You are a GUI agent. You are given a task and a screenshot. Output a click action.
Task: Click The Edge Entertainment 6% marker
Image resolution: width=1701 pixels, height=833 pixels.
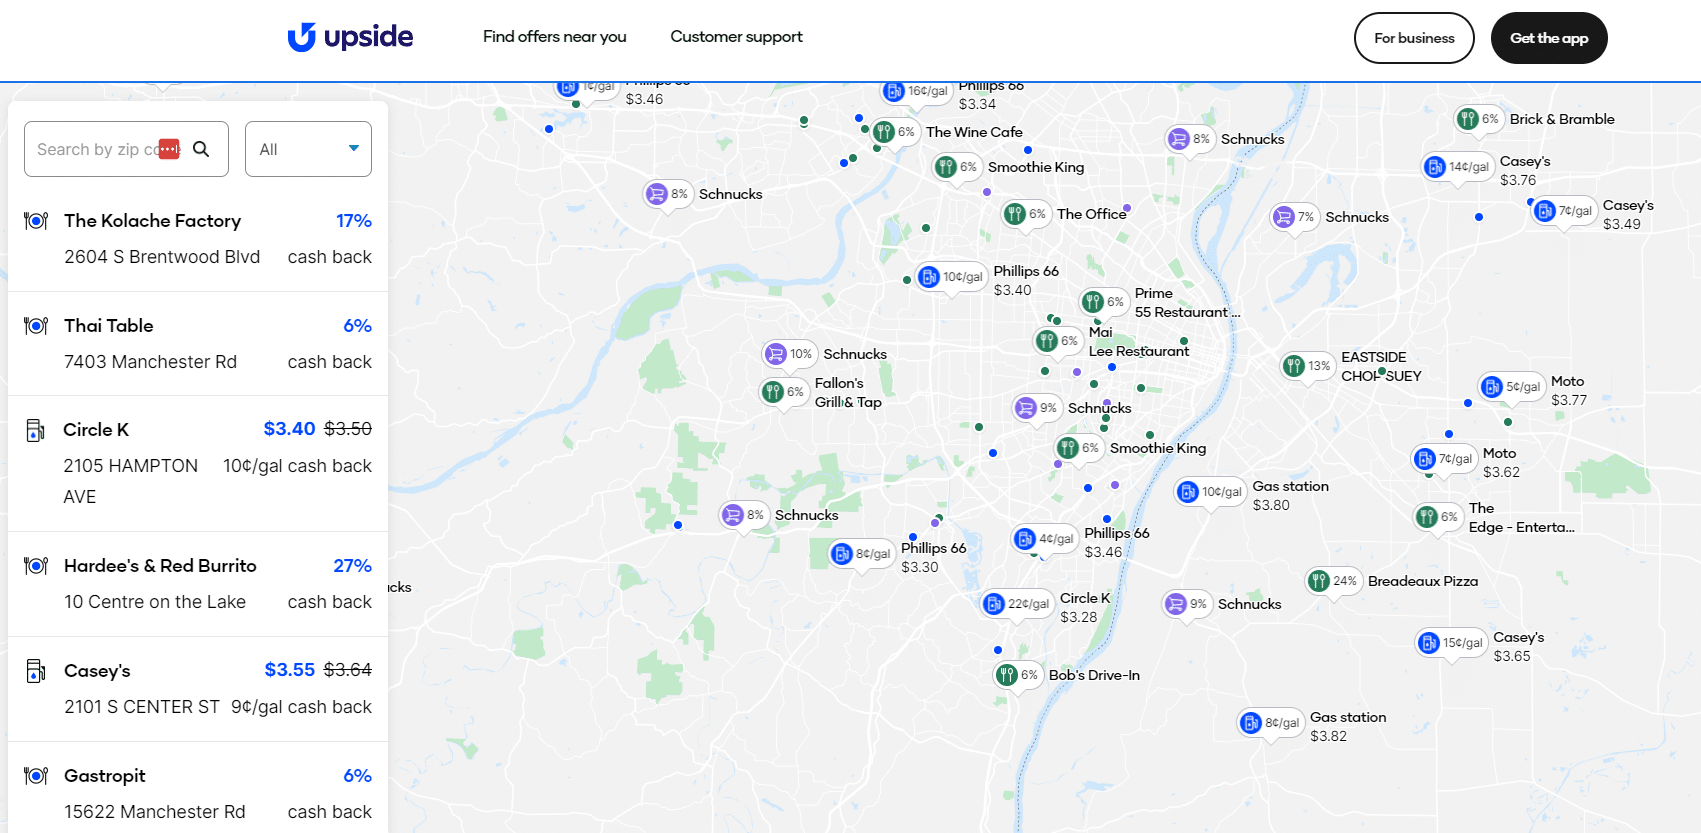pyautogui.click(x=1438, y=517)
